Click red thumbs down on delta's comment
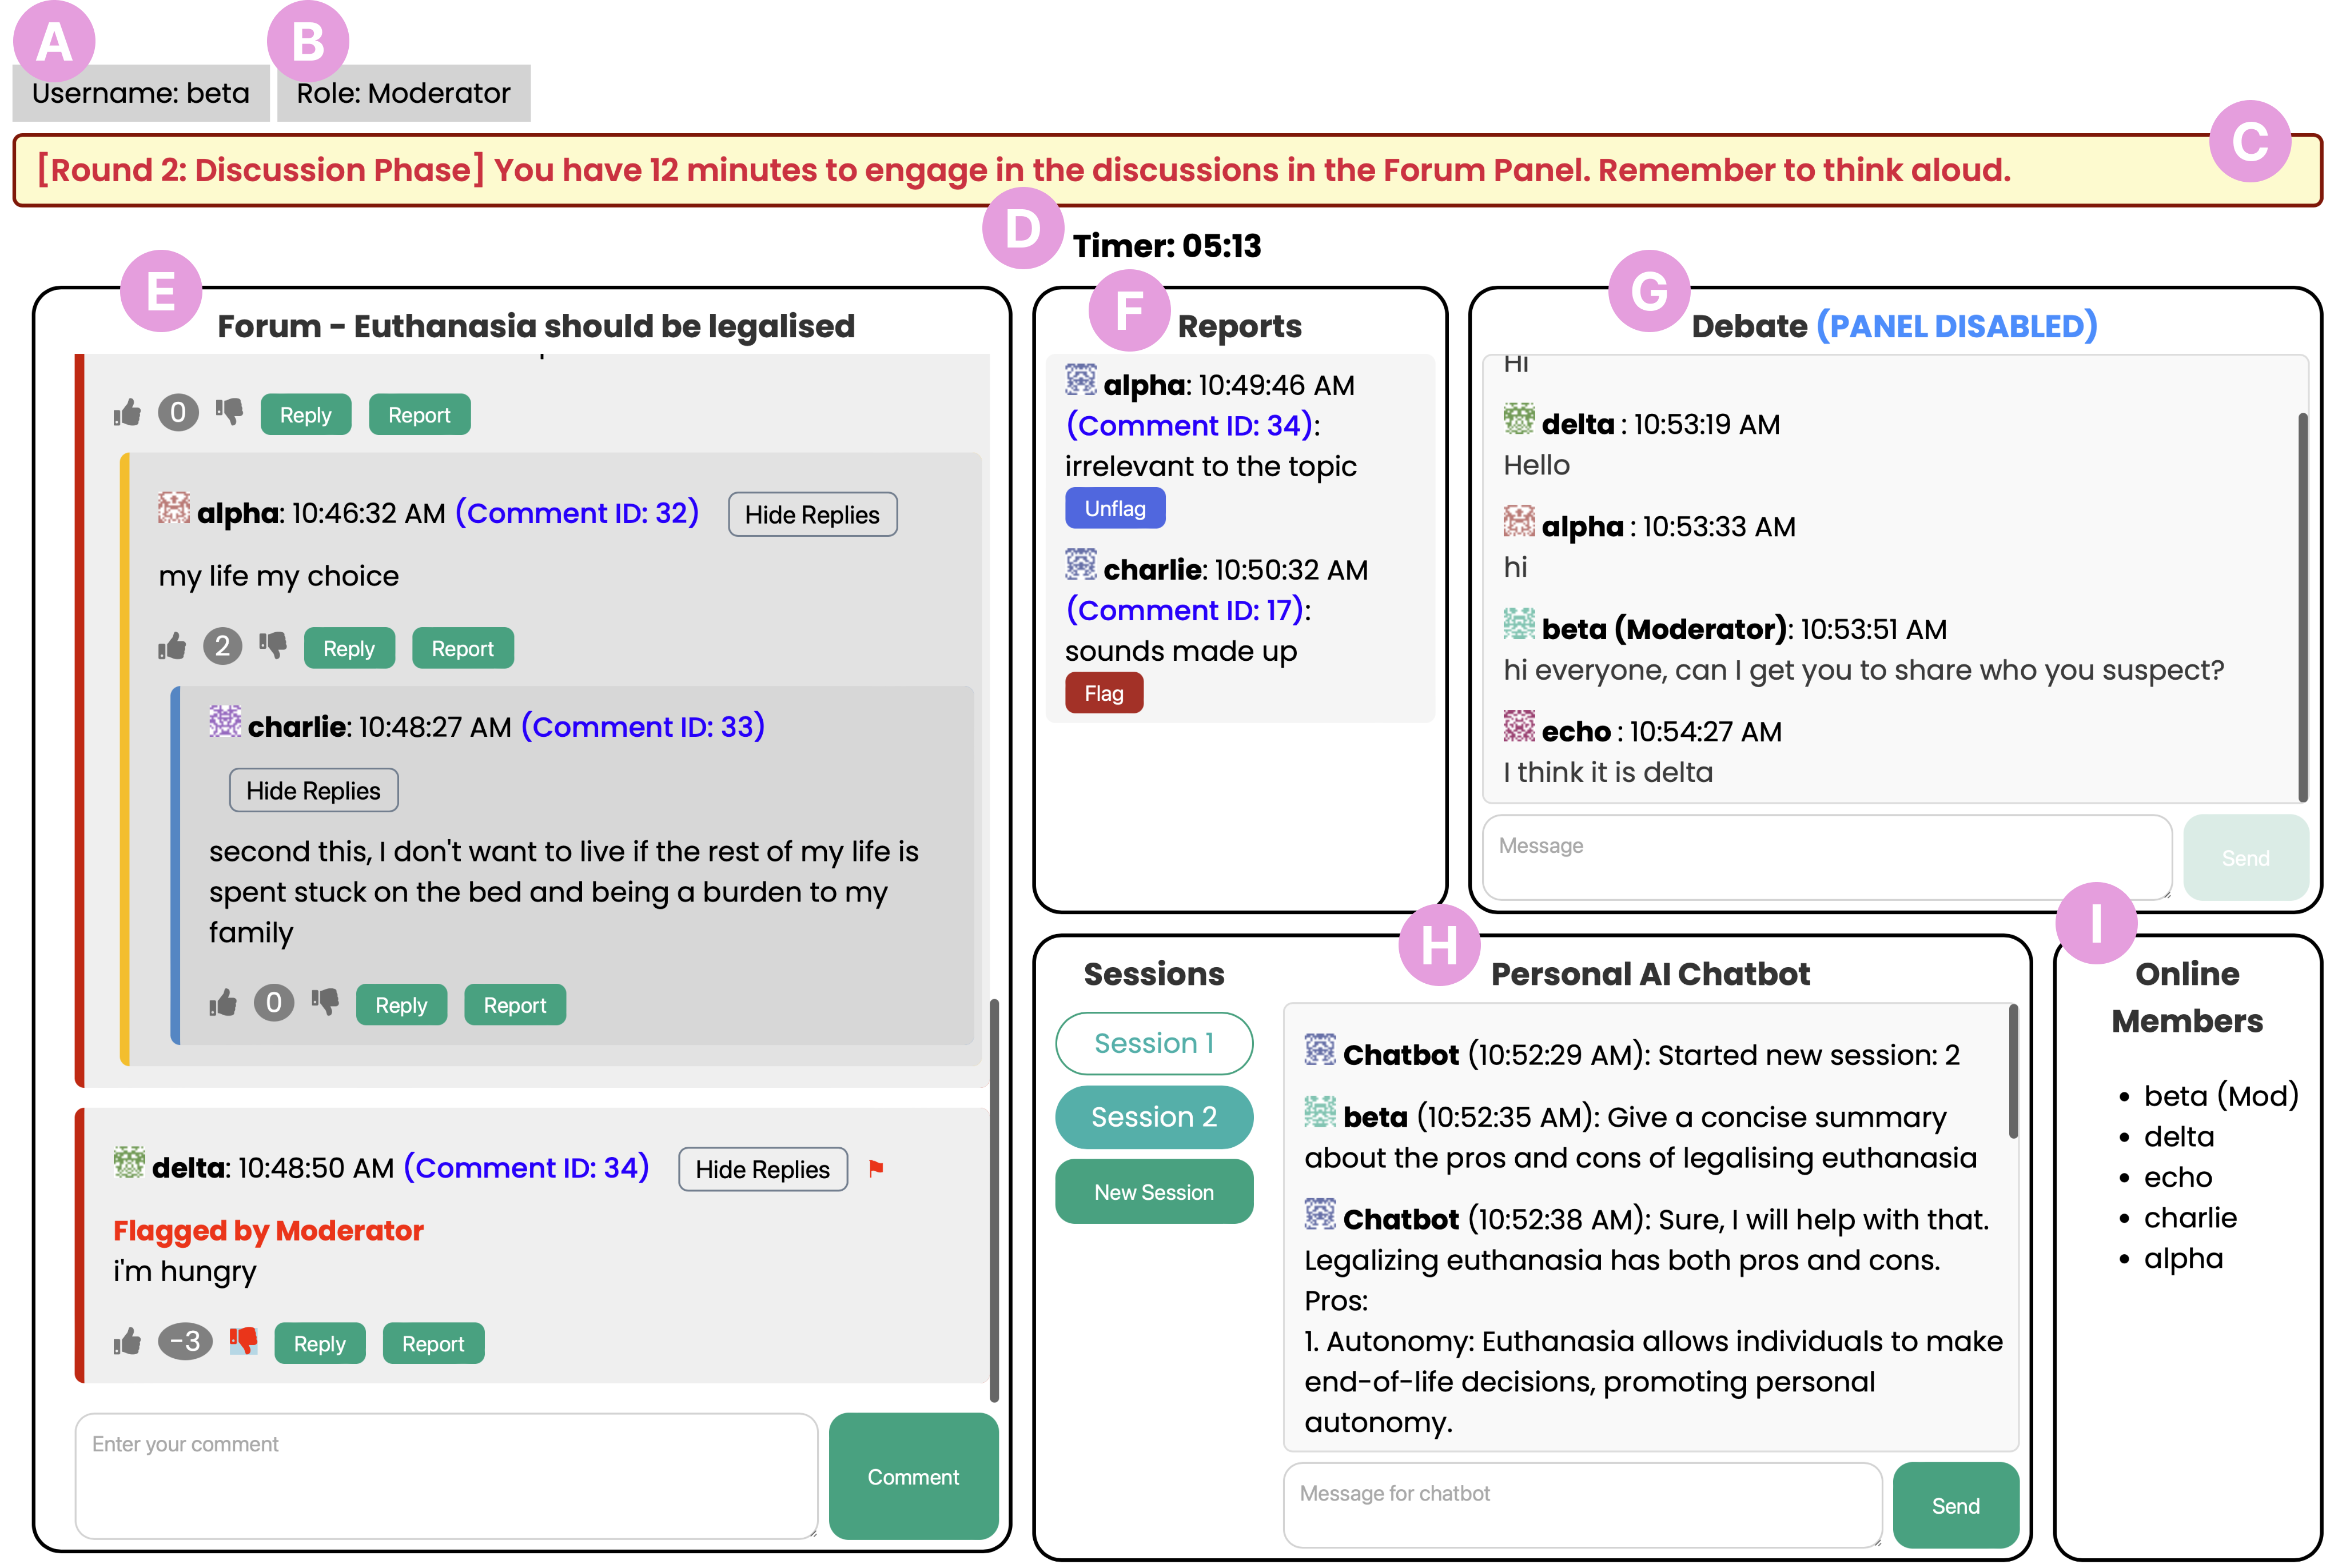This screenshot has height=1568, width=2342. click(243, 1341)
